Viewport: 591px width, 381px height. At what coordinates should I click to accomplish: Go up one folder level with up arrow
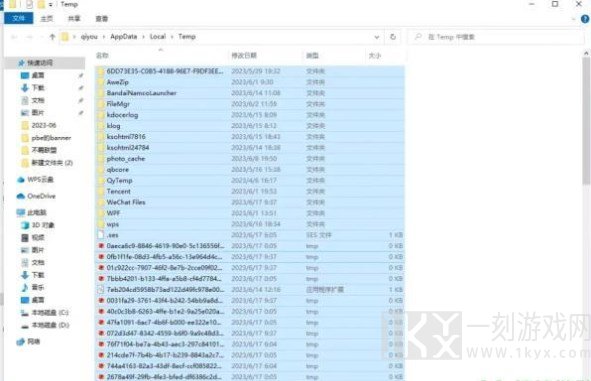(x=52, y=37)
